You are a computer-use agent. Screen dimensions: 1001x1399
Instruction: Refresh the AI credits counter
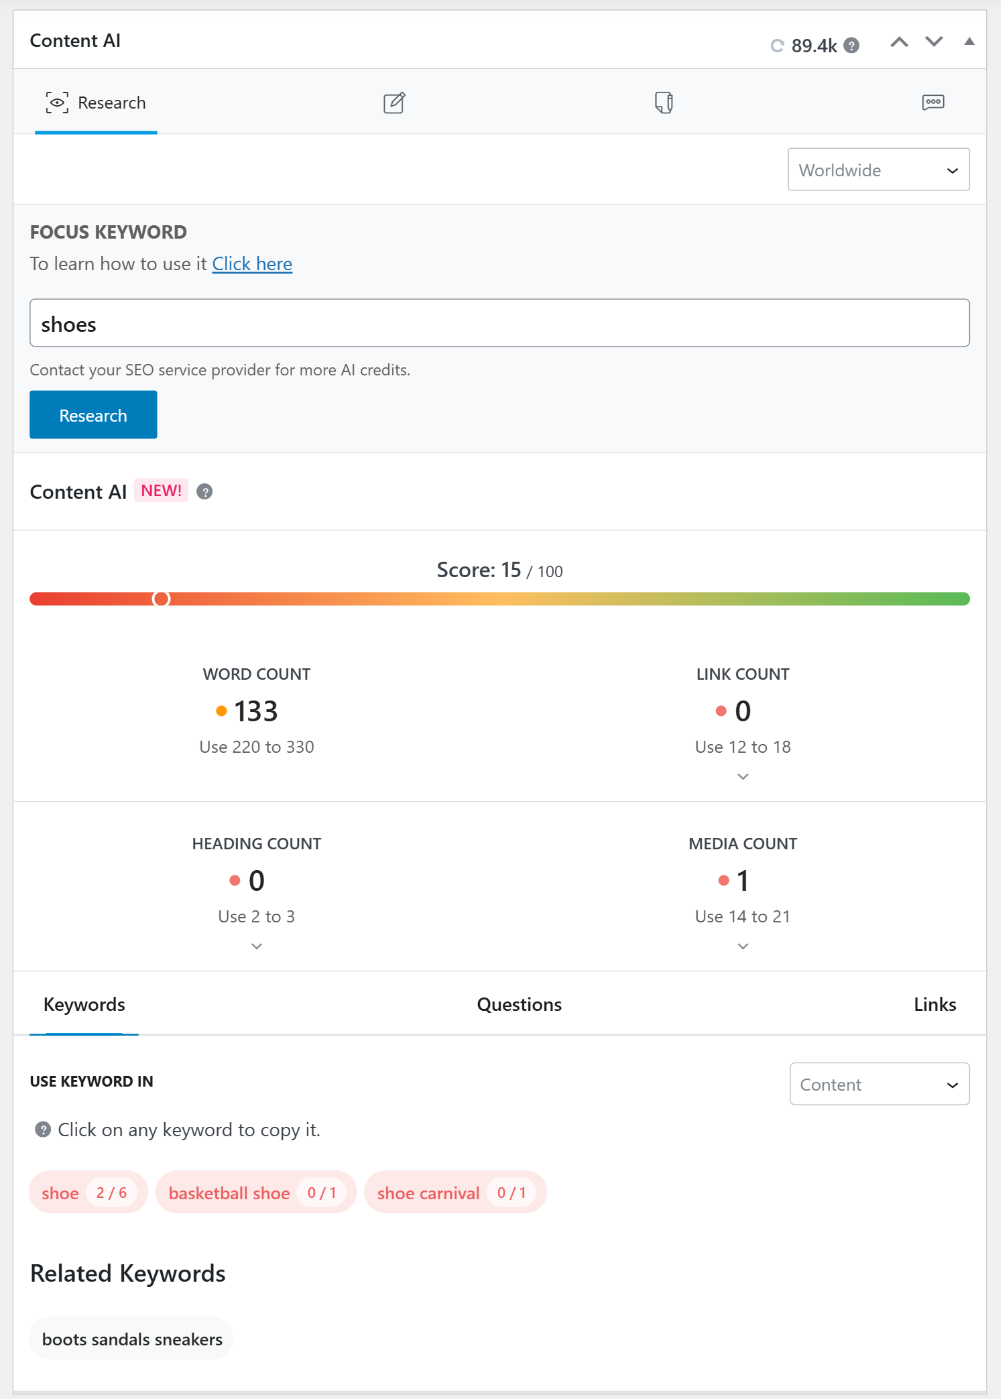[x=776, y=45]
